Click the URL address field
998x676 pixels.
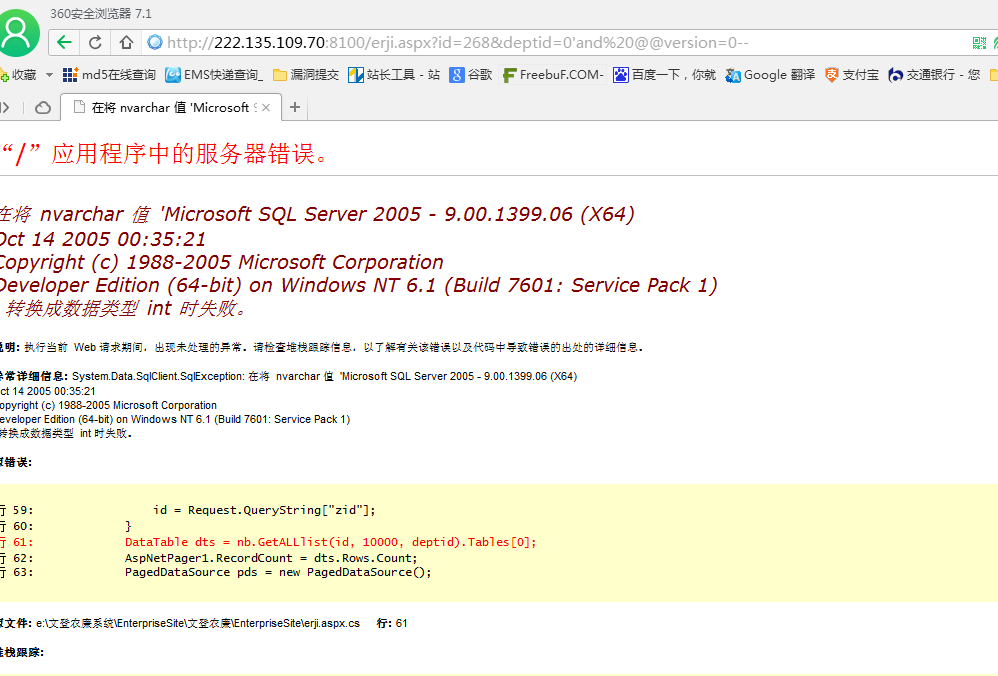point(458,43)
